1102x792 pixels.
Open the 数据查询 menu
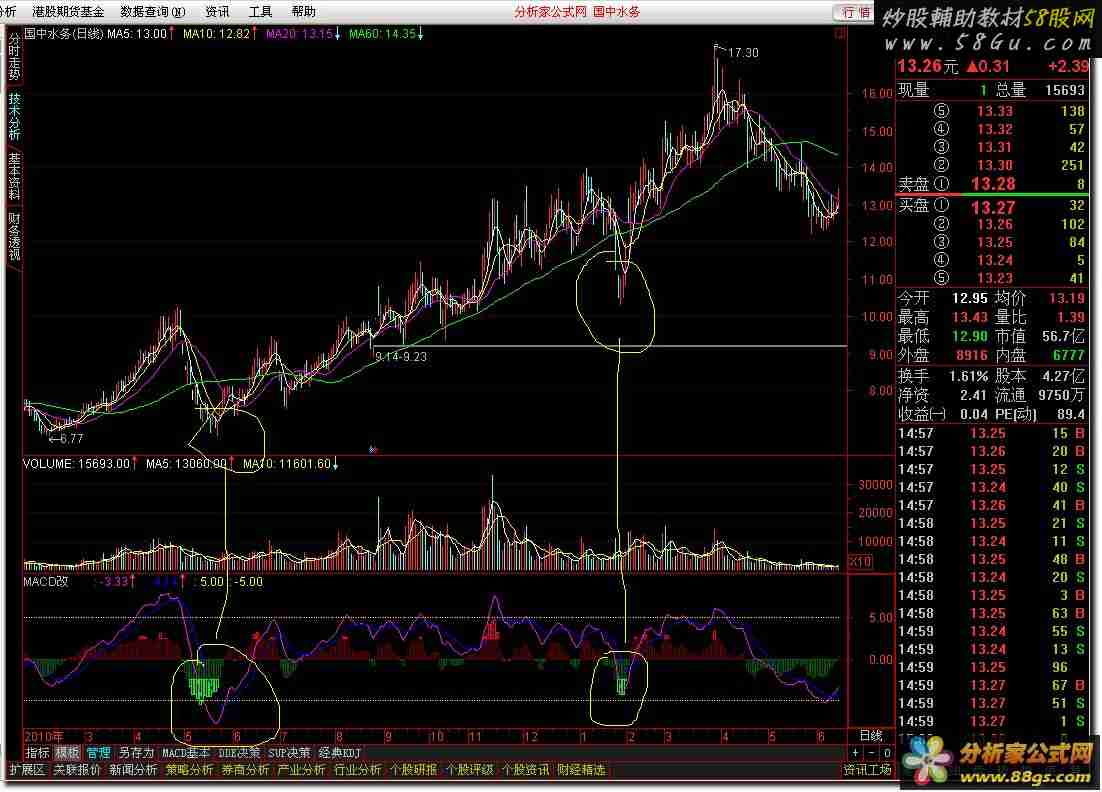click(x=153, y=11)
